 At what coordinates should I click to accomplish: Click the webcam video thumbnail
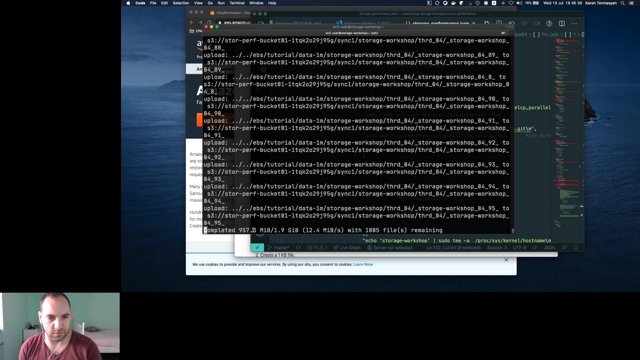60,326
